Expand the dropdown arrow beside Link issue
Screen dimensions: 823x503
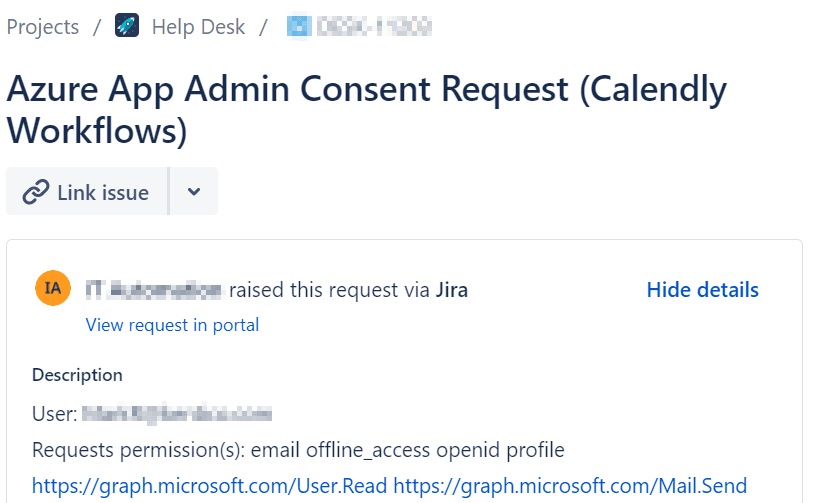tap(194, 192)
